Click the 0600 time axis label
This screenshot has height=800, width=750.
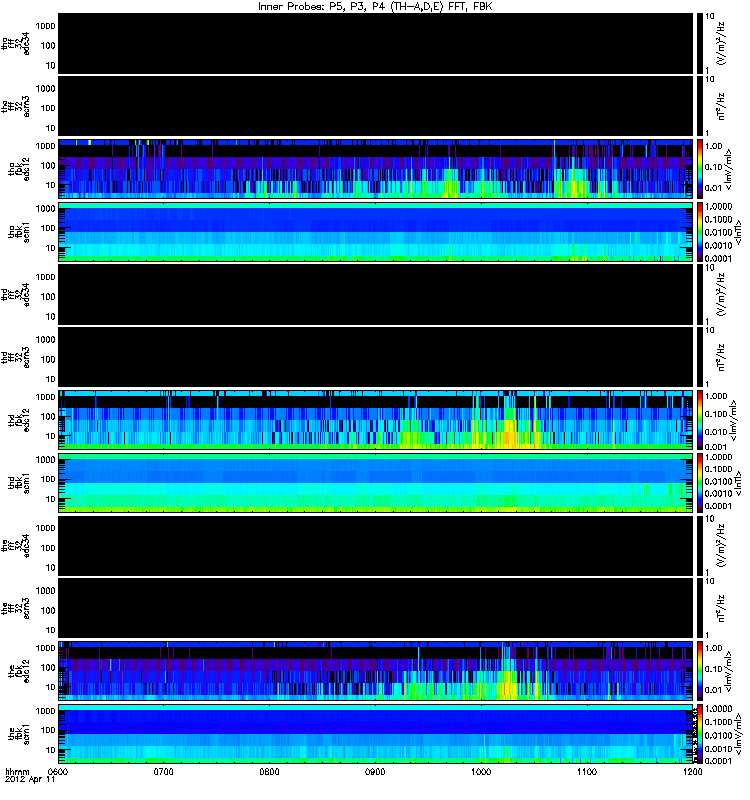point(58,771)
